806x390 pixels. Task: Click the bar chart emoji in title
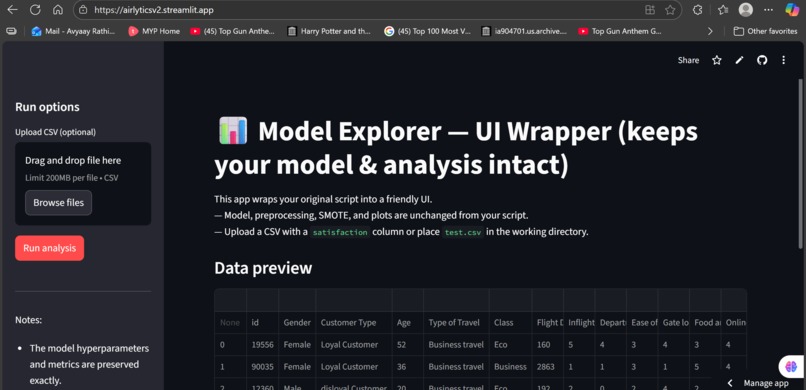(233, 131)
